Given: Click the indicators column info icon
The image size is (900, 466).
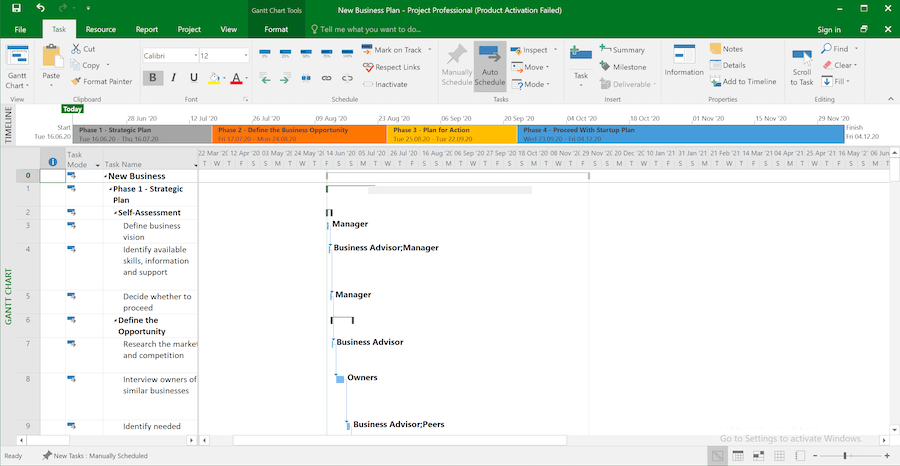Looking at the screenshot, I should [53, 161].
